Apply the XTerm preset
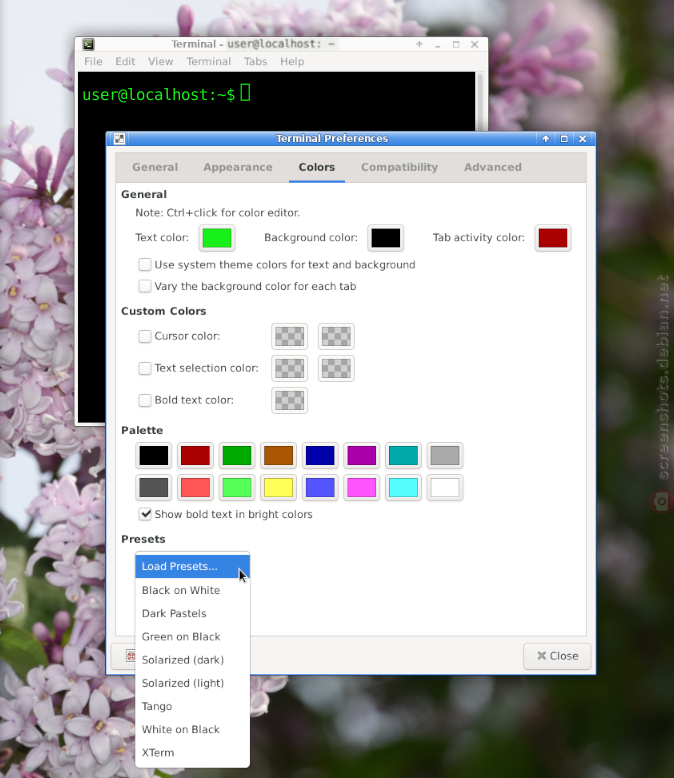The image size is (674, 778). tap(192, 753)
